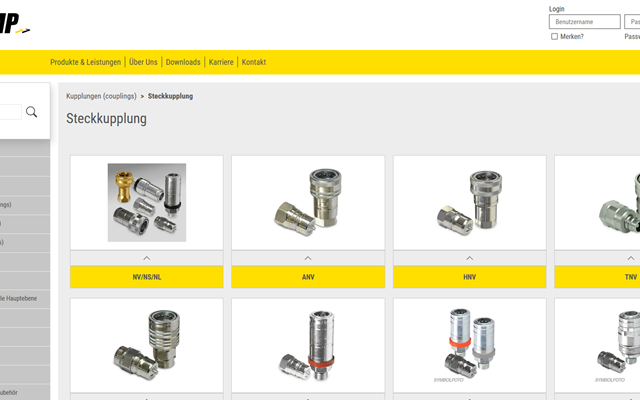Click the company logo
This screenshot has height=400, width=640.
coord(14,24)
